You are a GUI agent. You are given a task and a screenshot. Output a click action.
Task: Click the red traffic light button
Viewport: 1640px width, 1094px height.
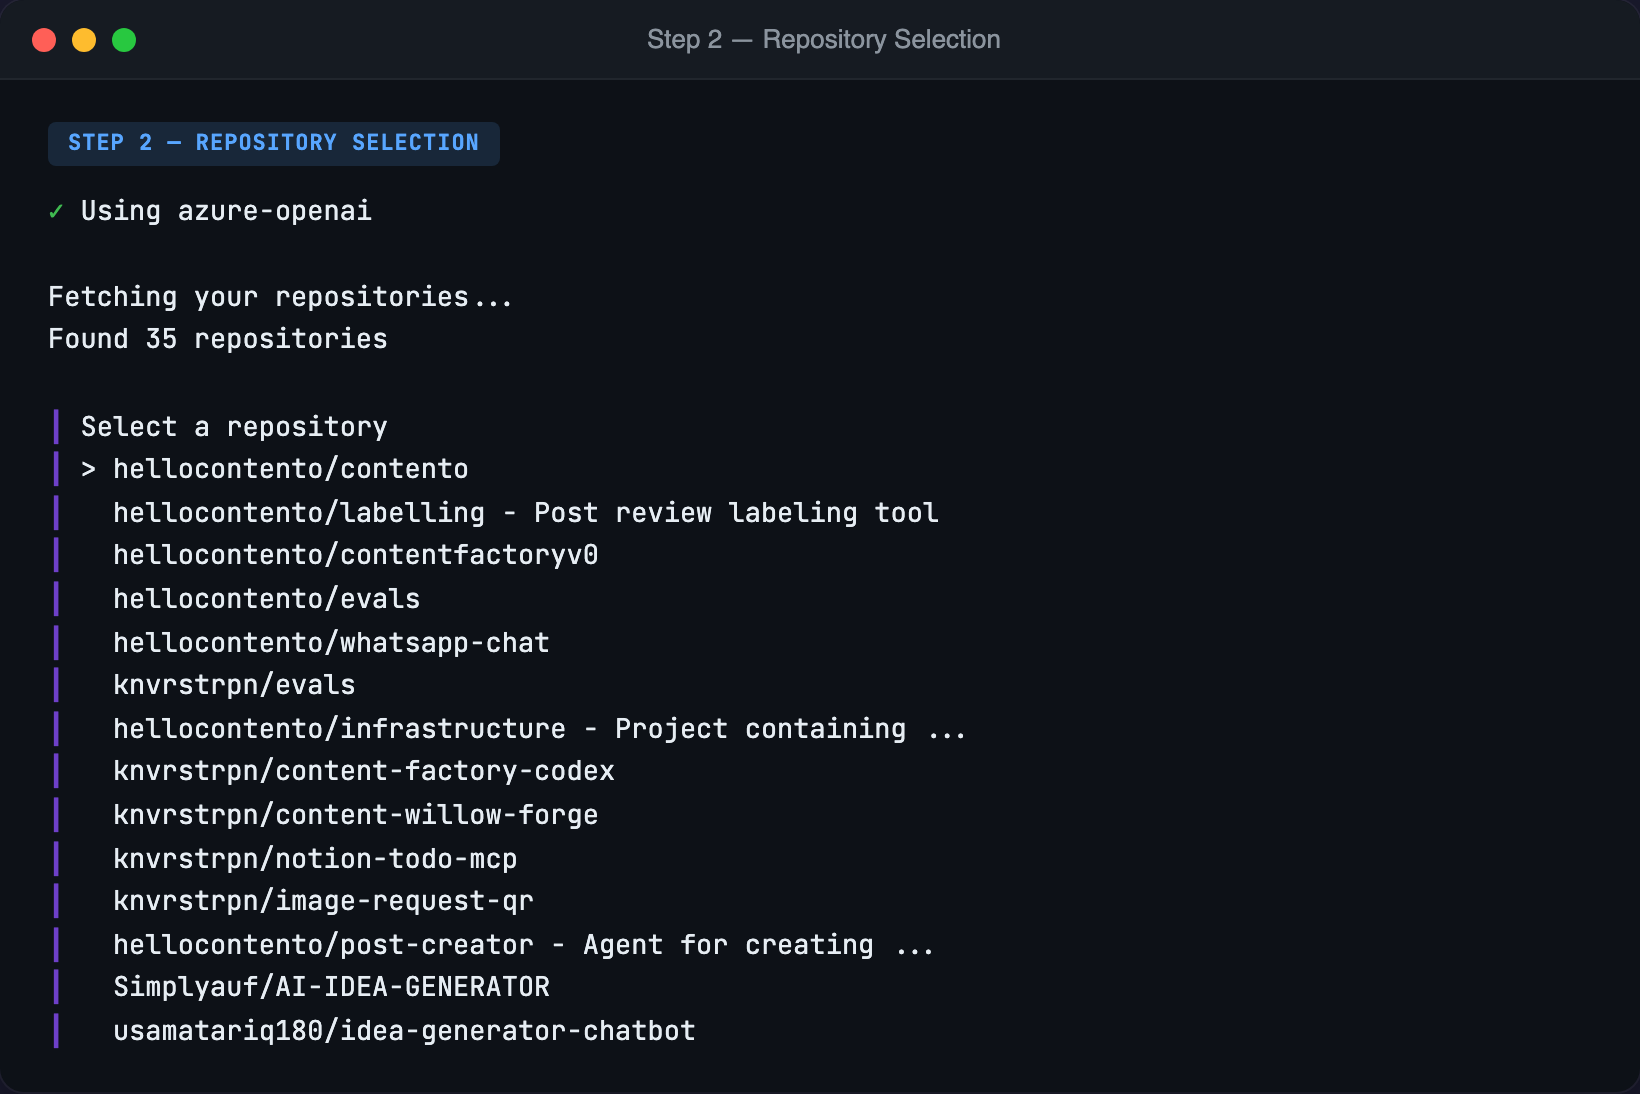[x=44, y=40]
